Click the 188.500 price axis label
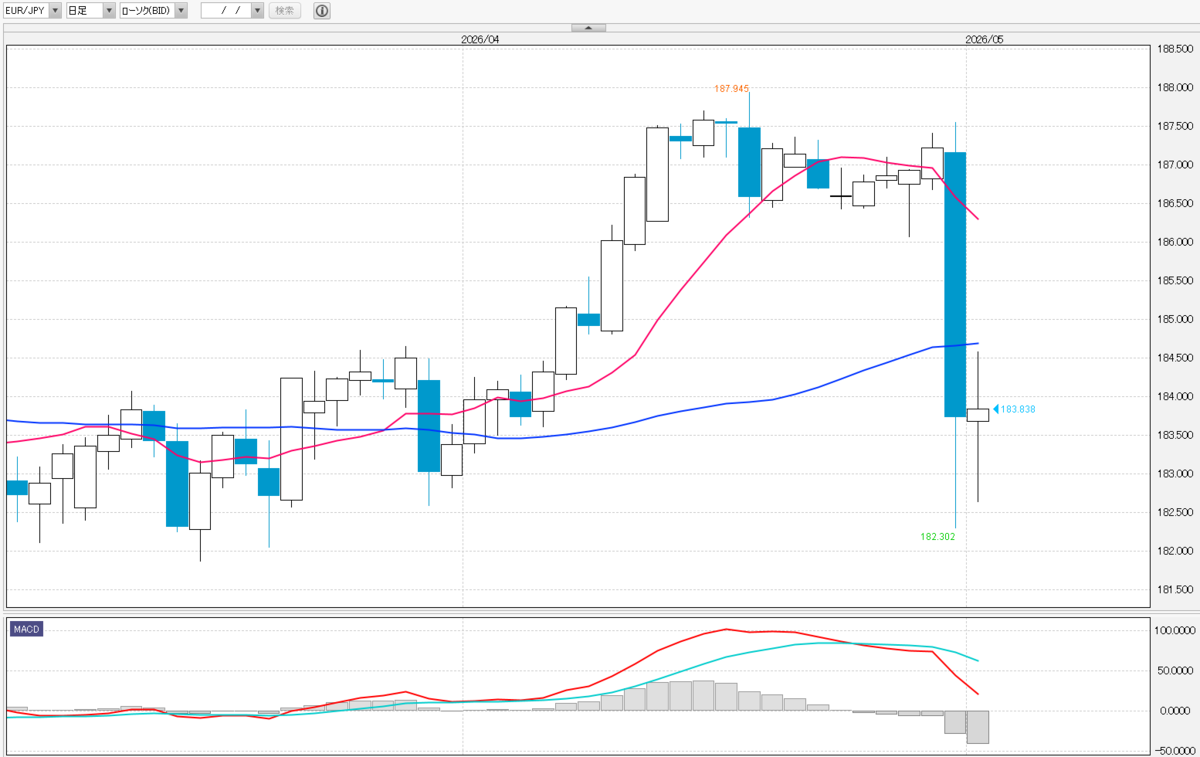 1174,49
